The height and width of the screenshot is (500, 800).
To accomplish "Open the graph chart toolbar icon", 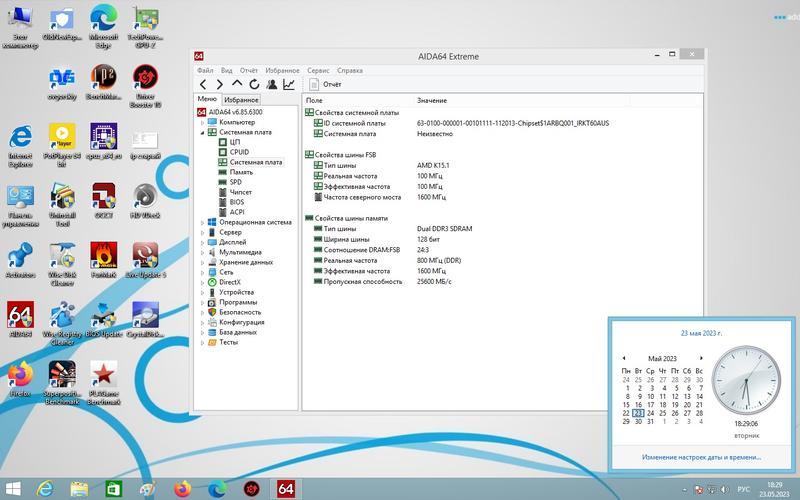I will click(288, 85).
